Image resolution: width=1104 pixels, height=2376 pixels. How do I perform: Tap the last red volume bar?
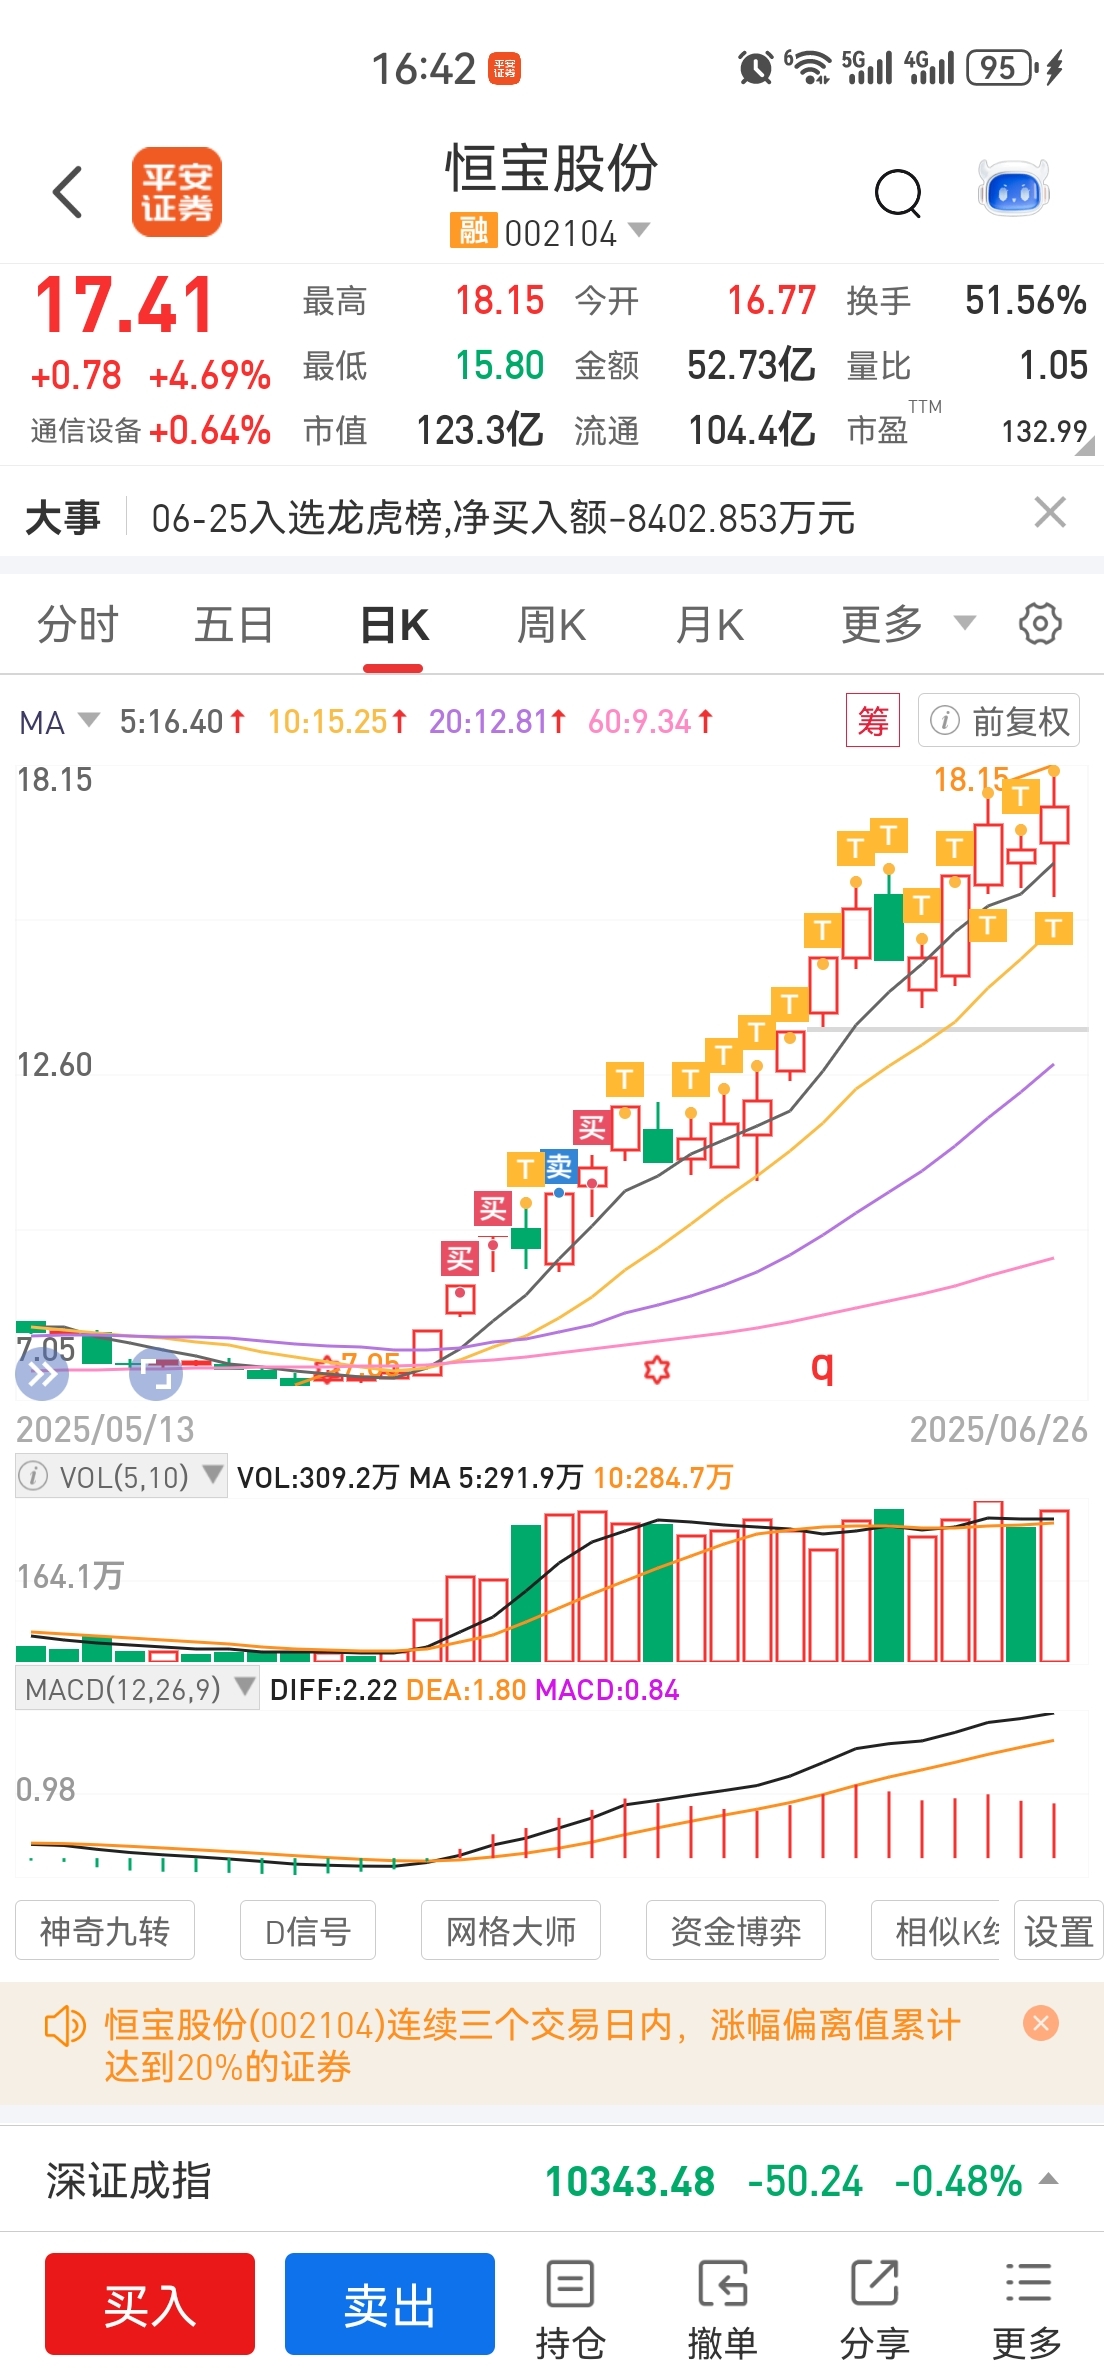[x=1054, y=1586]
